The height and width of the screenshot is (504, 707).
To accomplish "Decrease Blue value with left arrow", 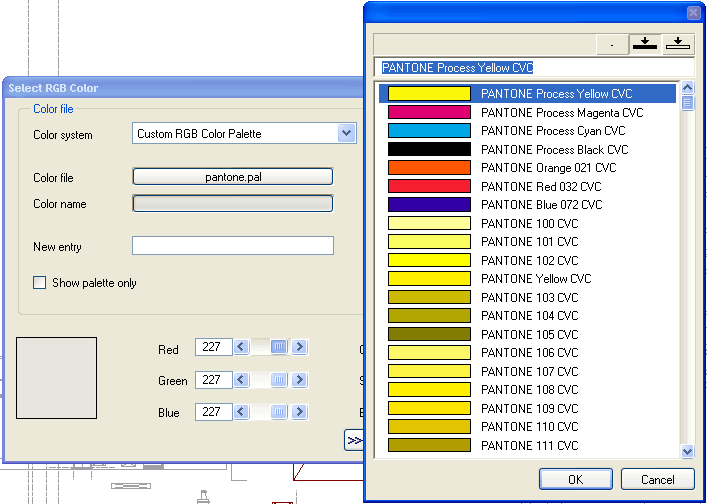I will click(241, 412).
